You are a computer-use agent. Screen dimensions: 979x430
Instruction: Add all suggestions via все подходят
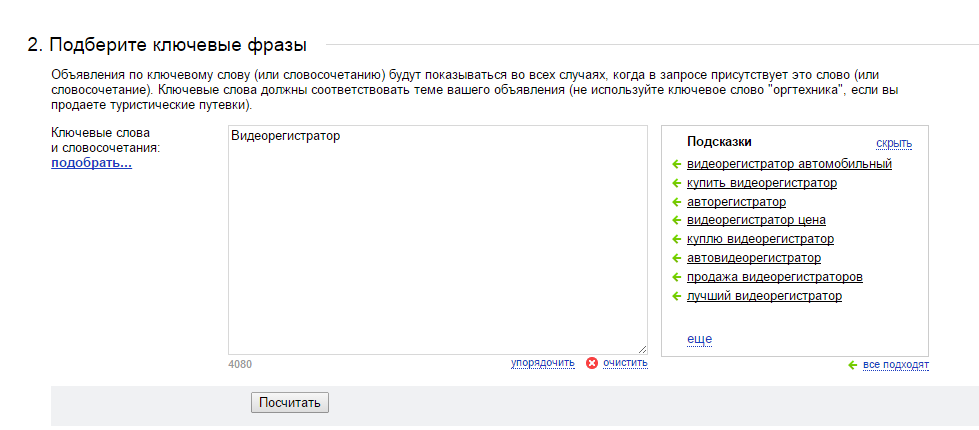pos(896,365)
